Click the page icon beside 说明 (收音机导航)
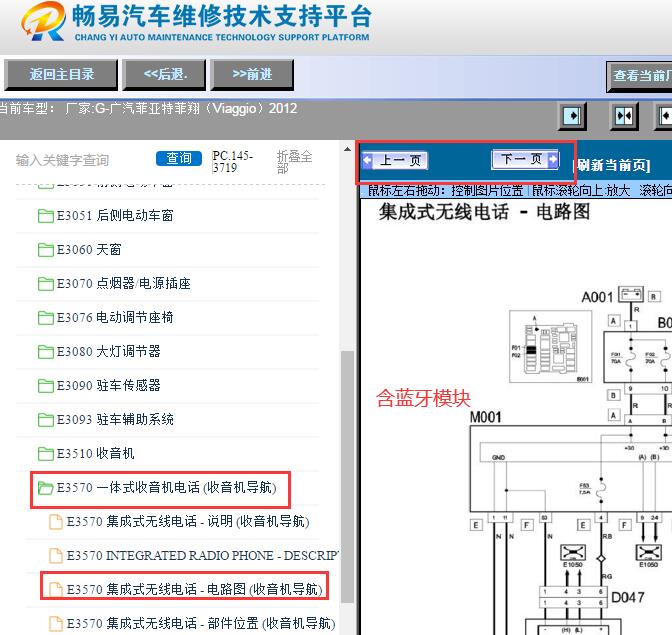Viewport: 672px width, 635px height. 56,521
